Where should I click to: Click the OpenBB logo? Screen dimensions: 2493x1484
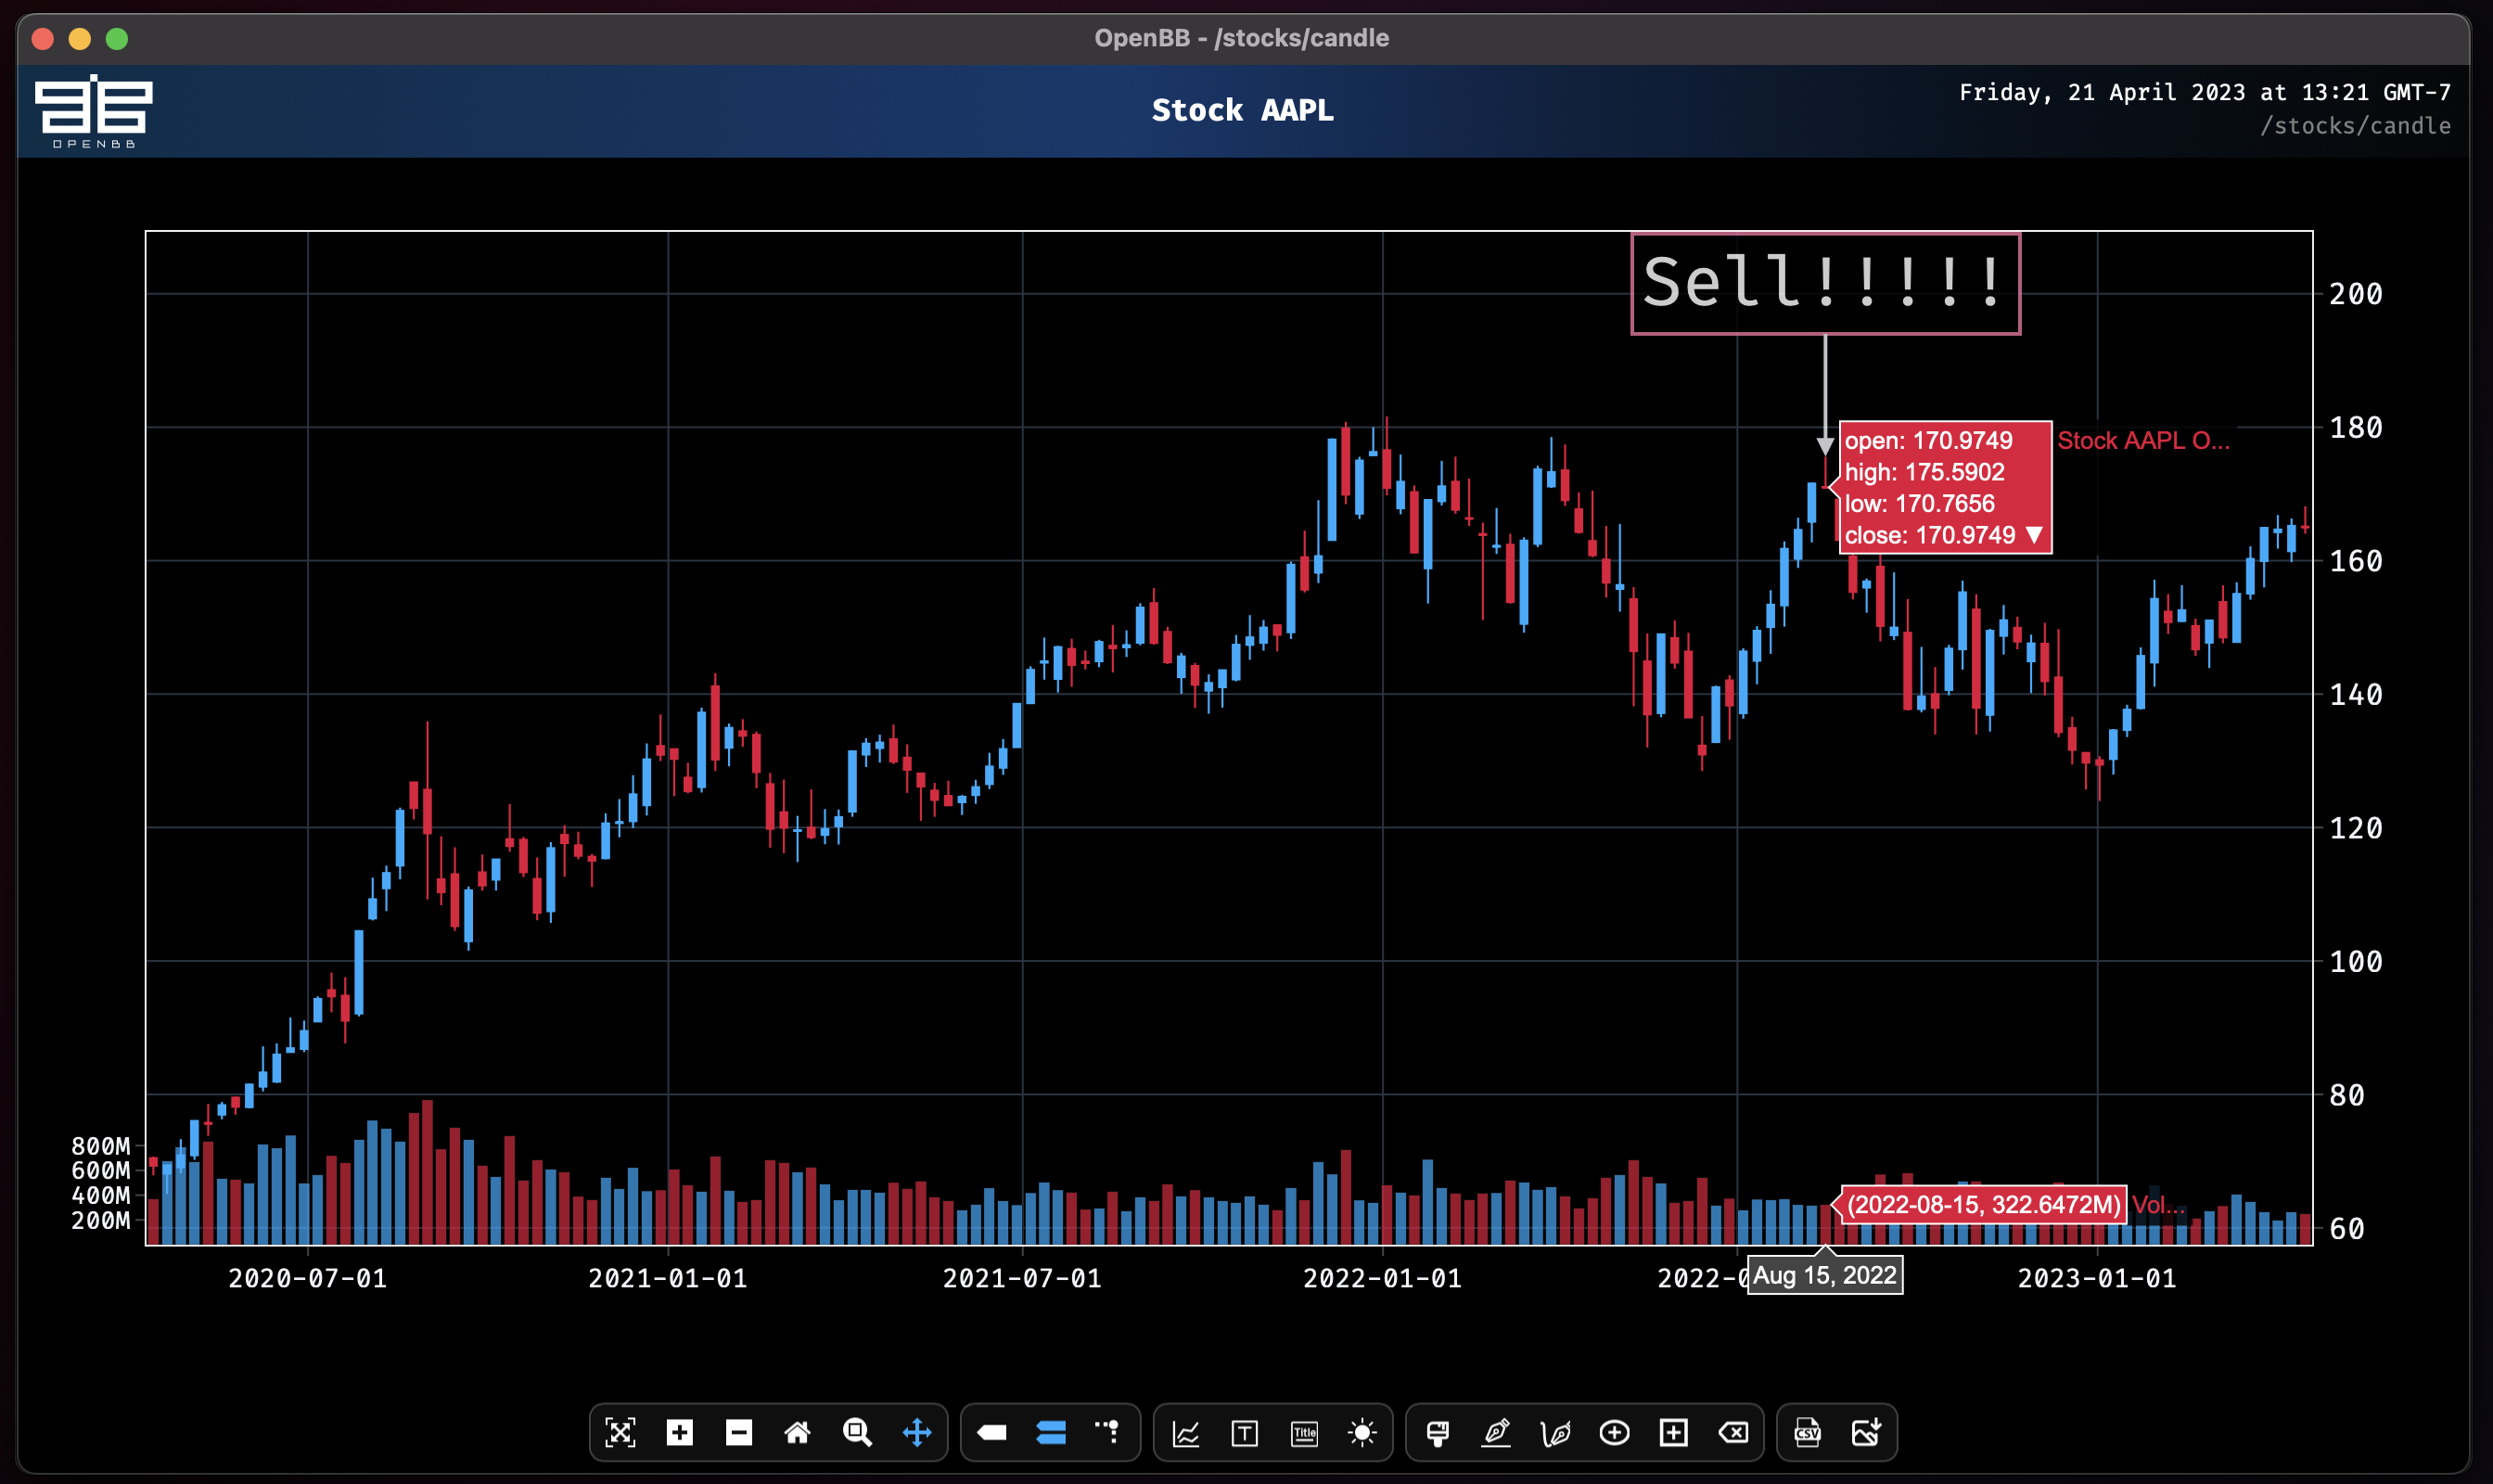pos(93,111)
